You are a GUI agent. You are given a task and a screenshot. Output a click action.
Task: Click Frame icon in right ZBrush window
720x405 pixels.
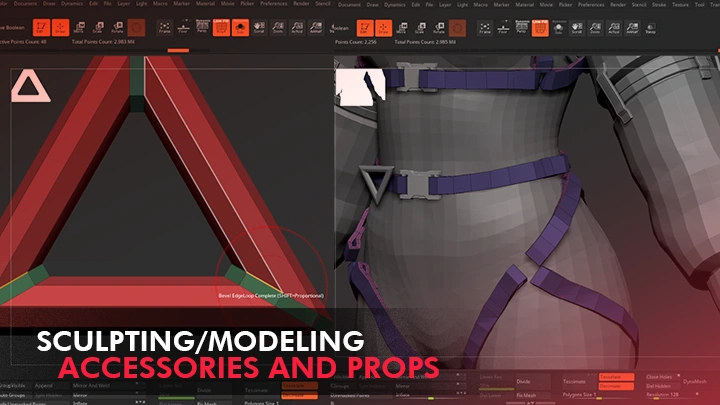click(485, 28)
